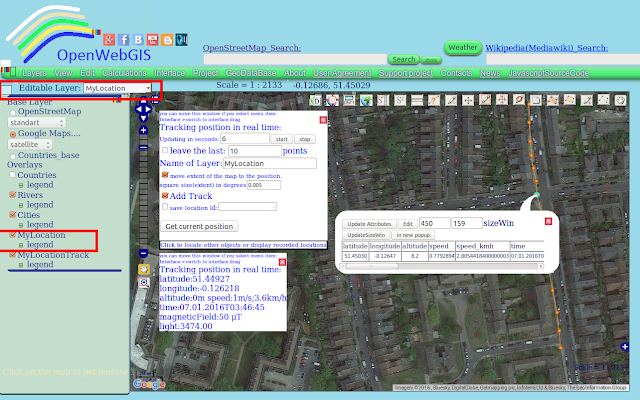Open the orange Blogger icon
Viewport: 640px width, 400px height.
coord(167,40)
